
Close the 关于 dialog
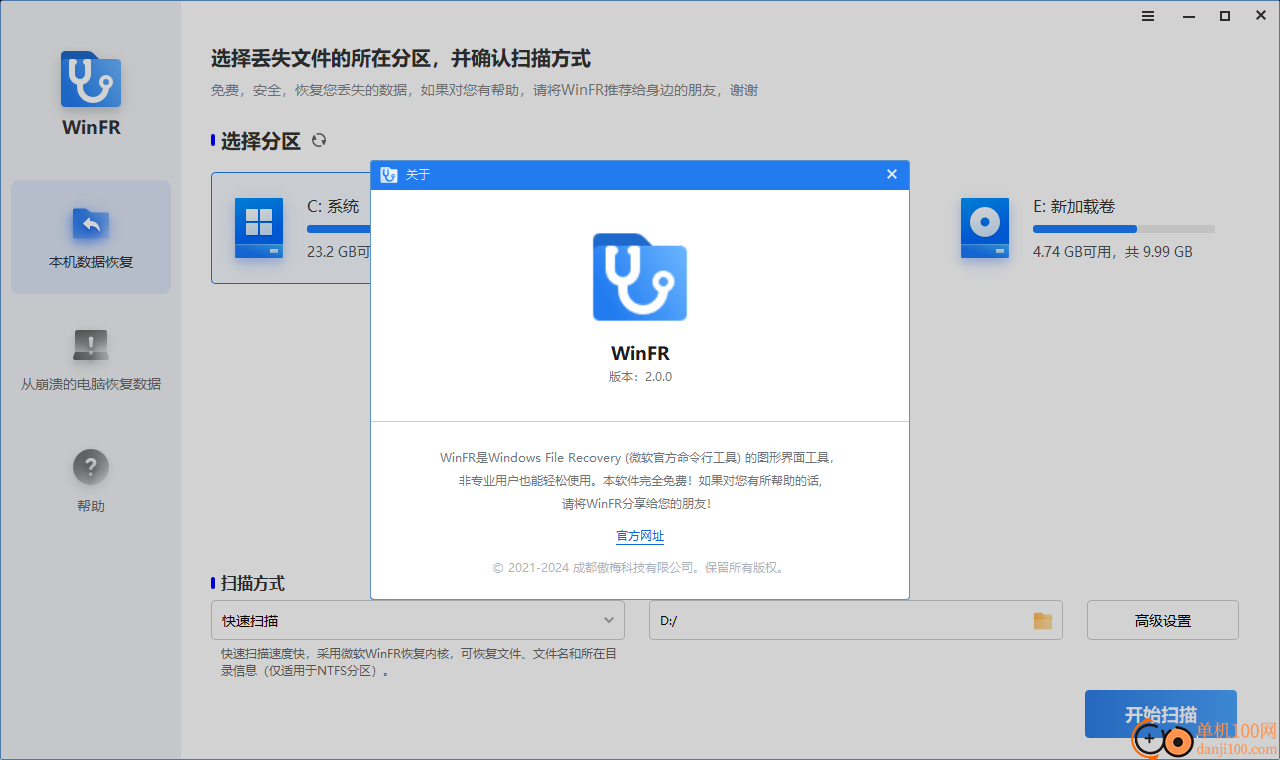click(892, 174)
